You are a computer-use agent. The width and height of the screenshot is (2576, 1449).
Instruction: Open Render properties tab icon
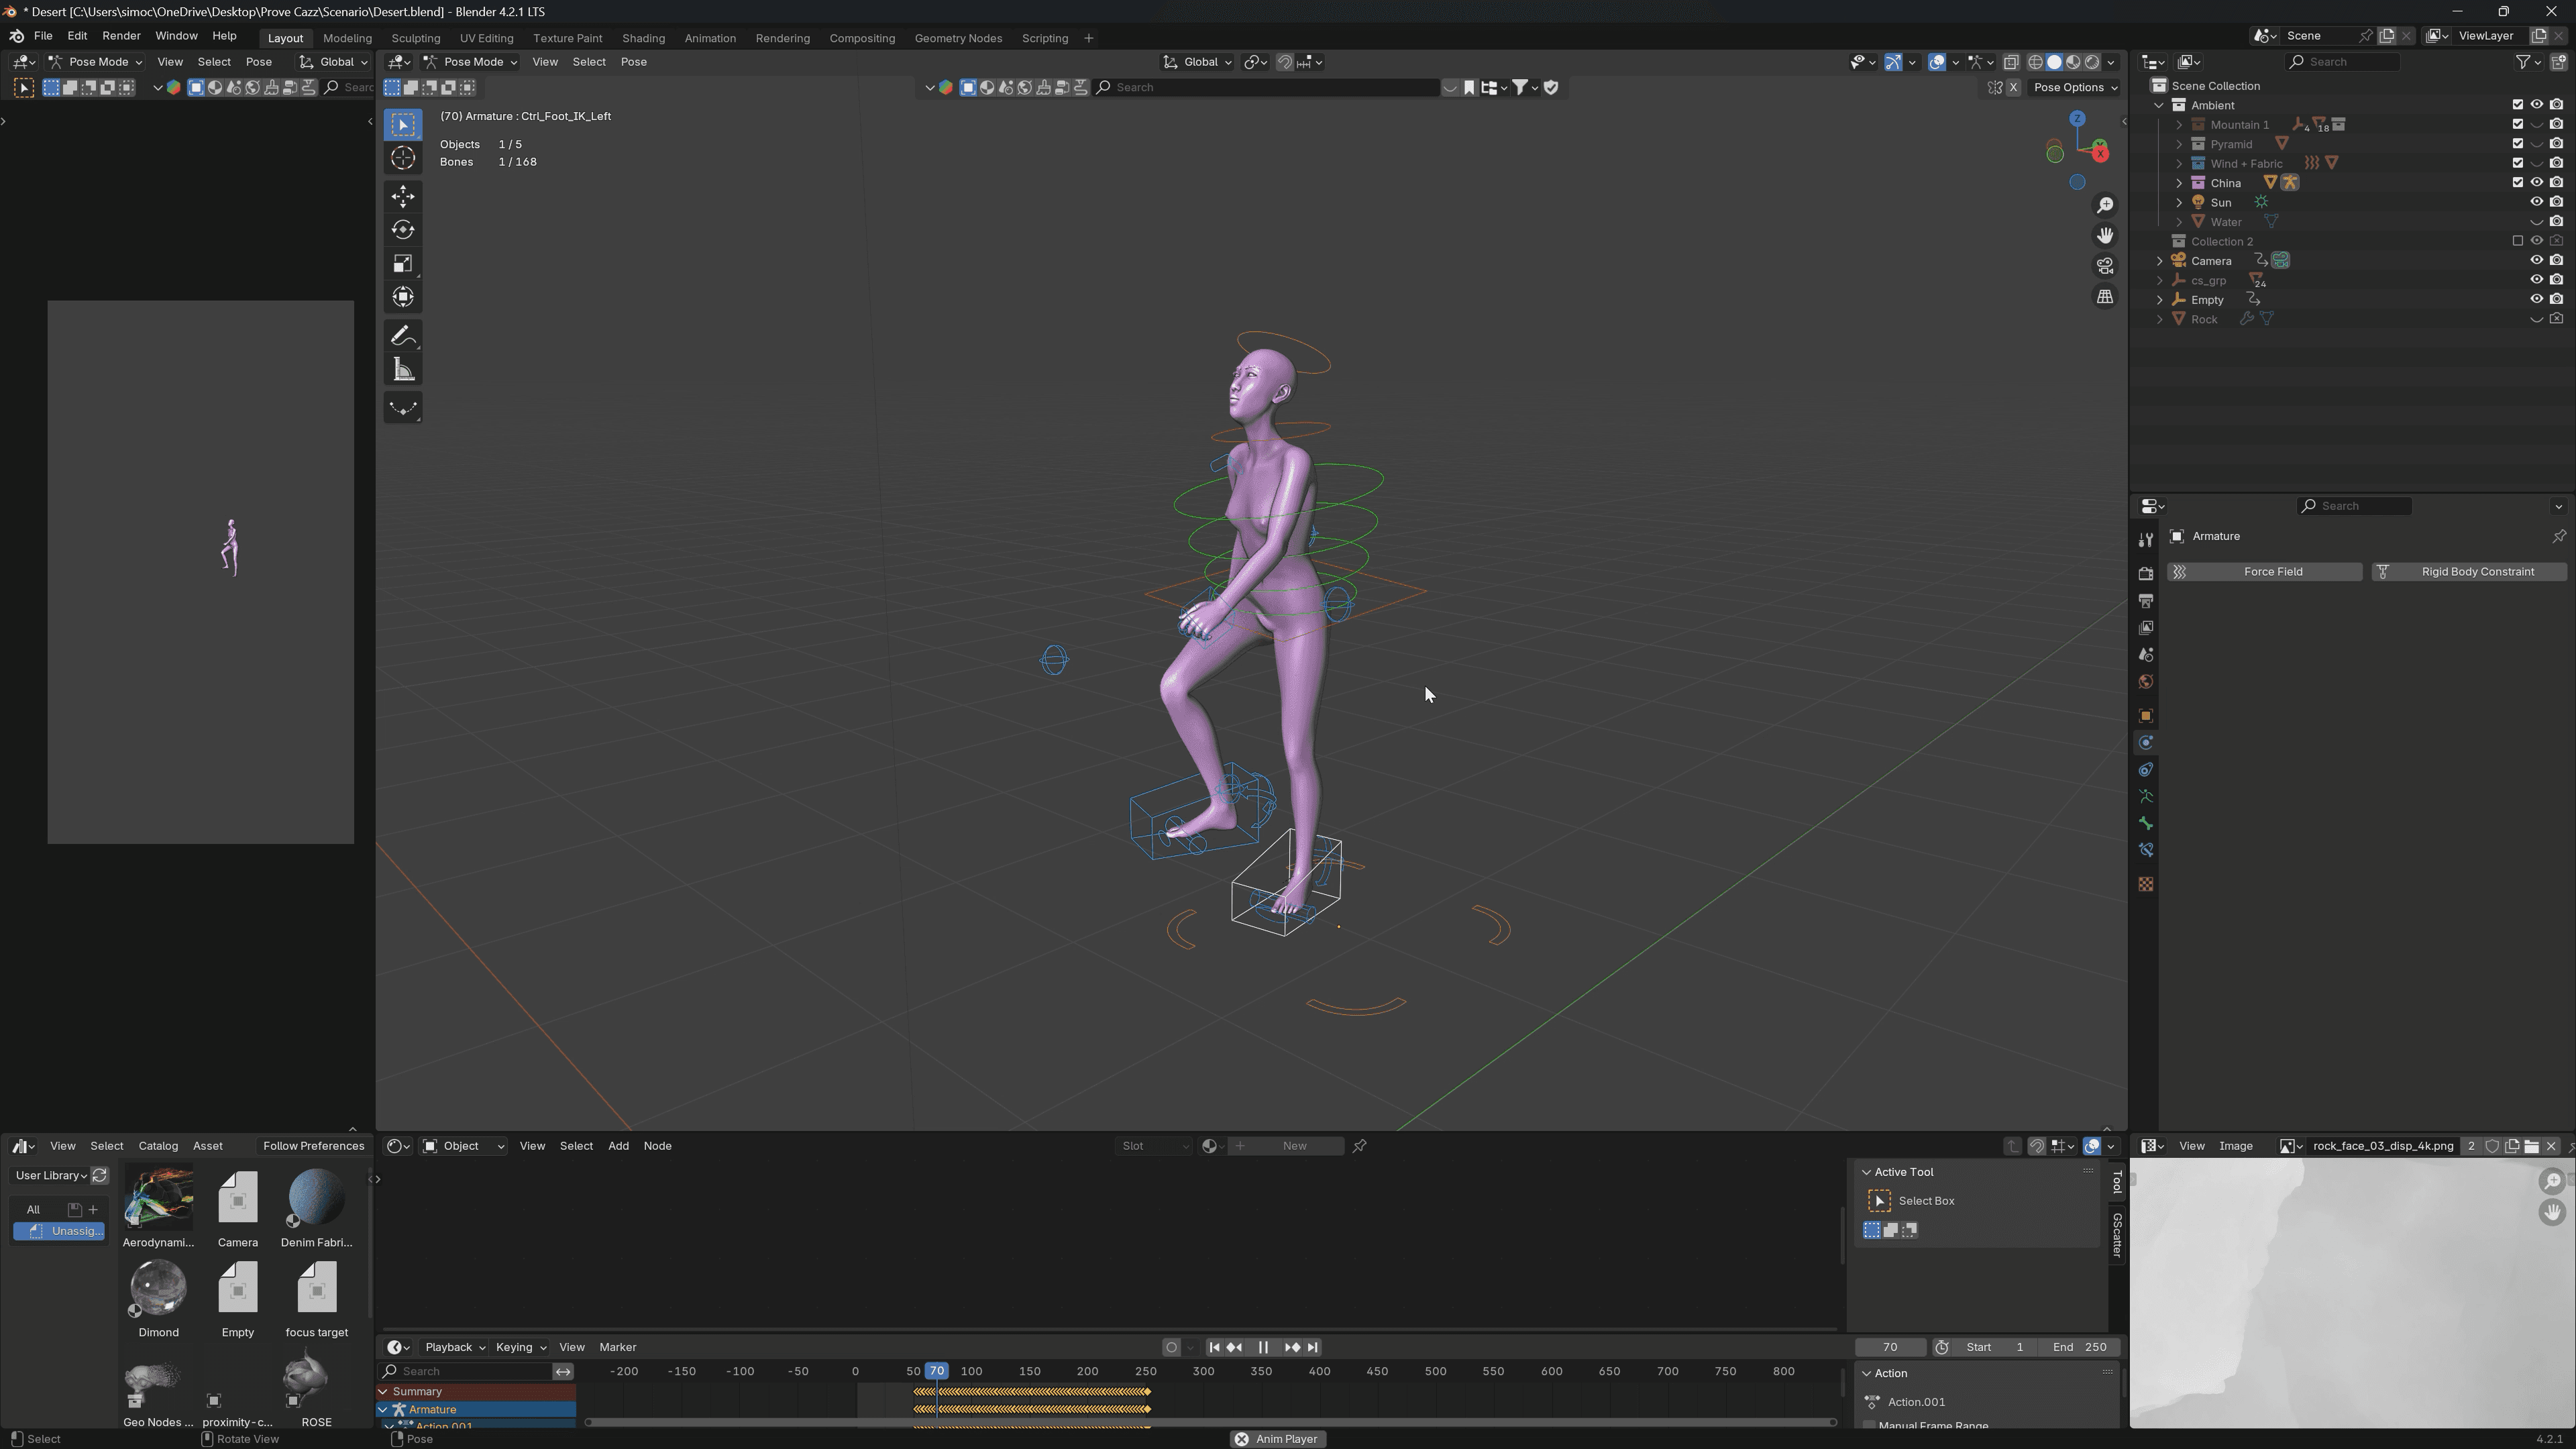click(2145, 573)
